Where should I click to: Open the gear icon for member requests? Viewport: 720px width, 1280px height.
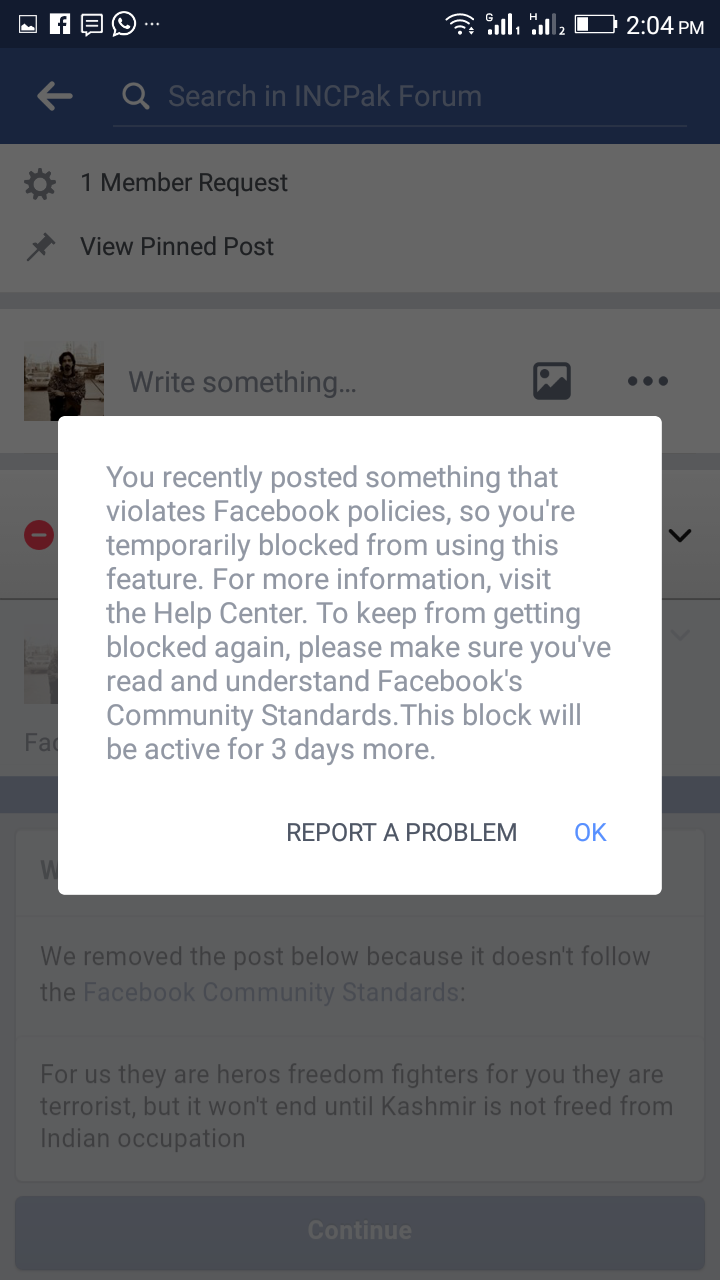tap(40, 184)
